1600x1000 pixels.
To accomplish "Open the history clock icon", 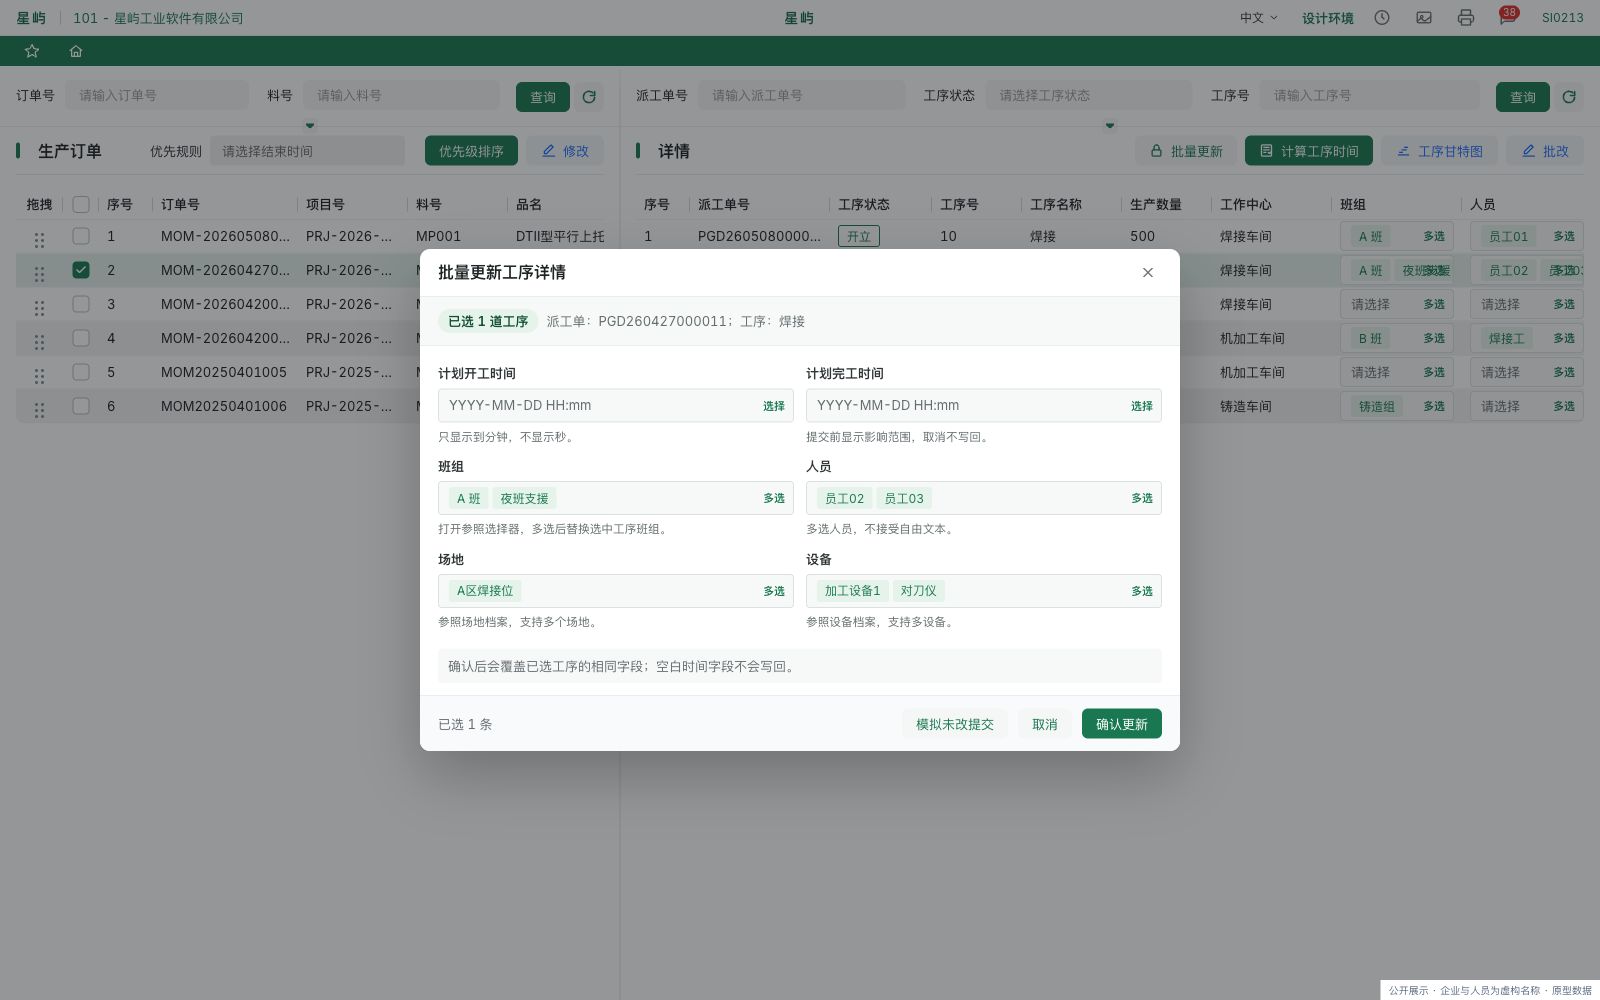I will [1382, 18].
